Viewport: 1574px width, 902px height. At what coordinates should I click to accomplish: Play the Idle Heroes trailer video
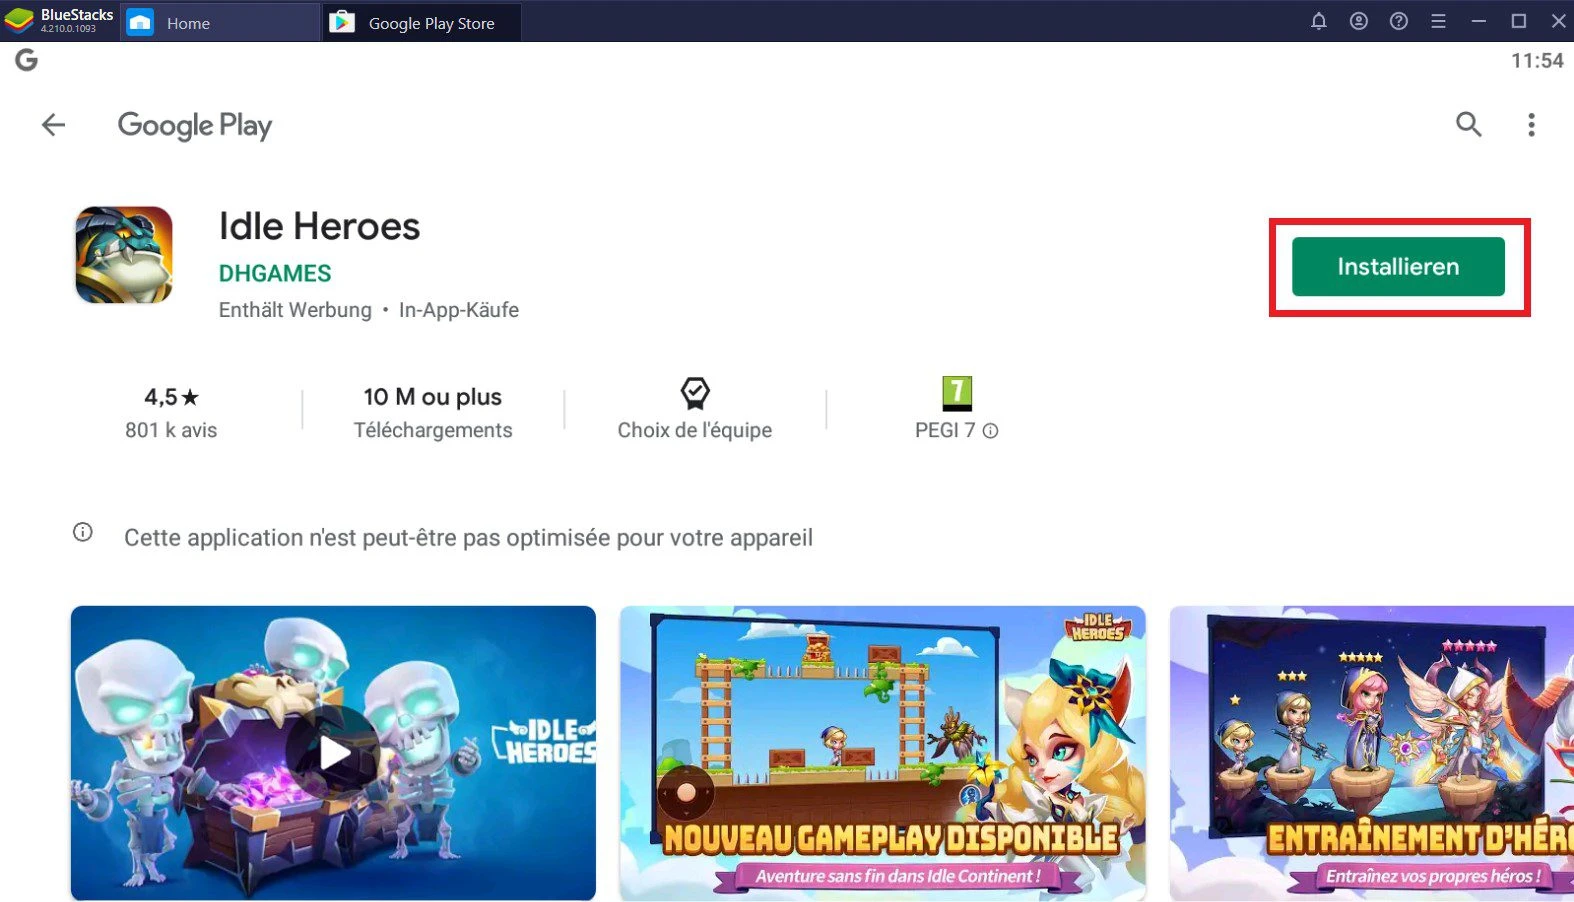pyautogui.click(x=333, y=753)
